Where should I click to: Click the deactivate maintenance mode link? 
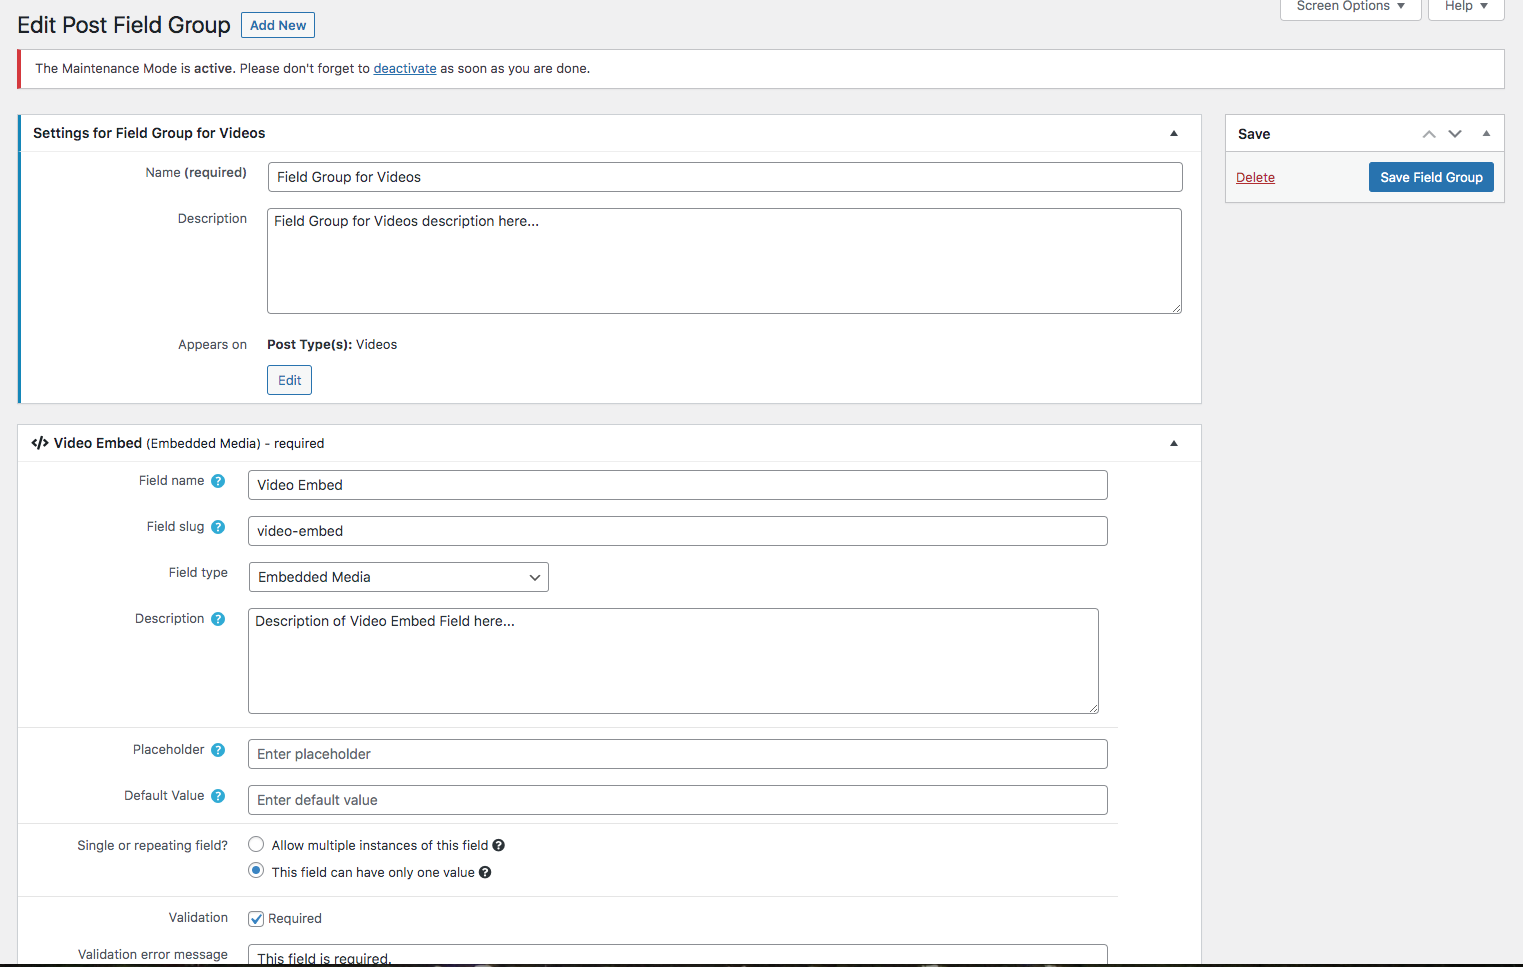pyautogui.click(x=405, y=69)
